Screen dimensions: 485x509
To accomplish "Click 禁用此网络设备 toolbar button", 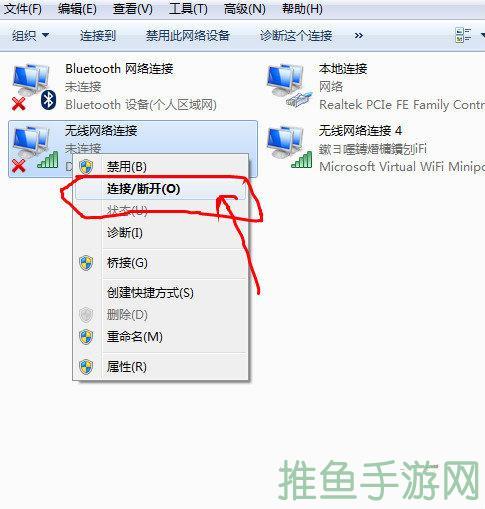I will [188, 35].
